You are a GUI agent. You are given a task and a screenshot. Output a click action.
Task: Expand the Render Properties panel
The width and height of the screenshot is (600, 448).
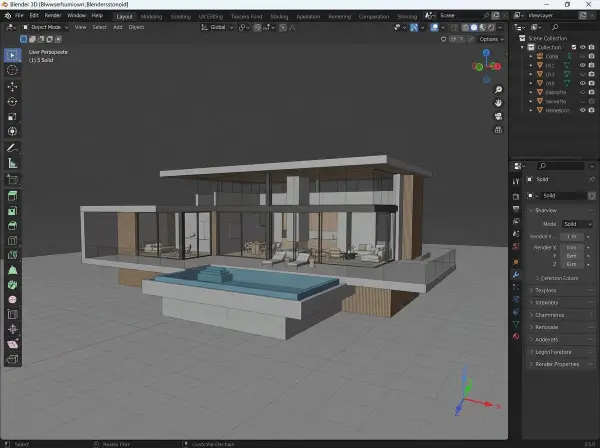(x=562, y=364)
